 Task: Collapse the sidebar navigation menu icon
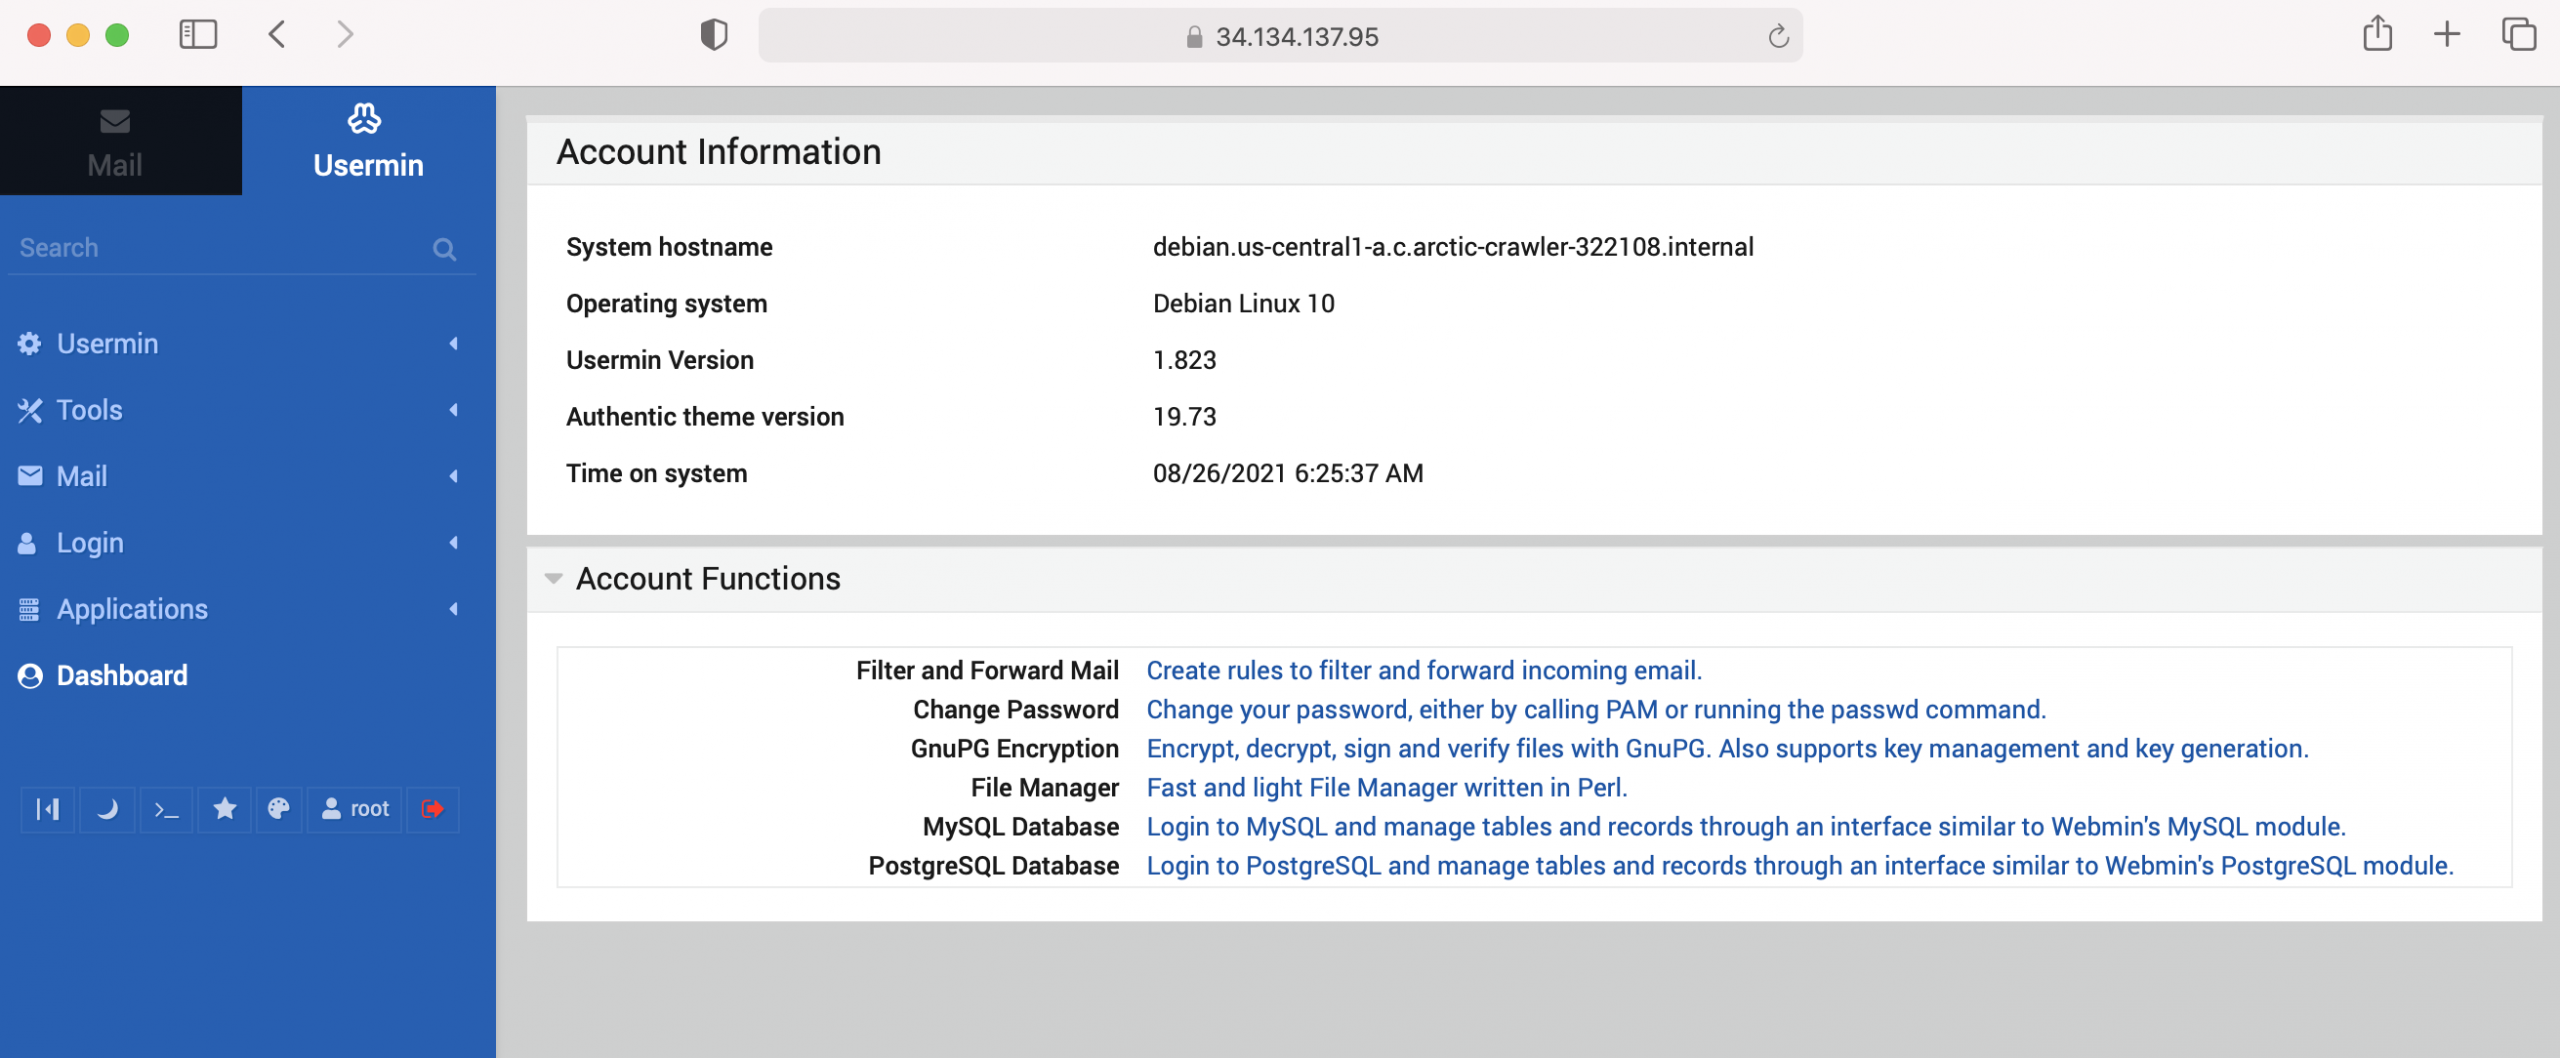tap(48, 809)
